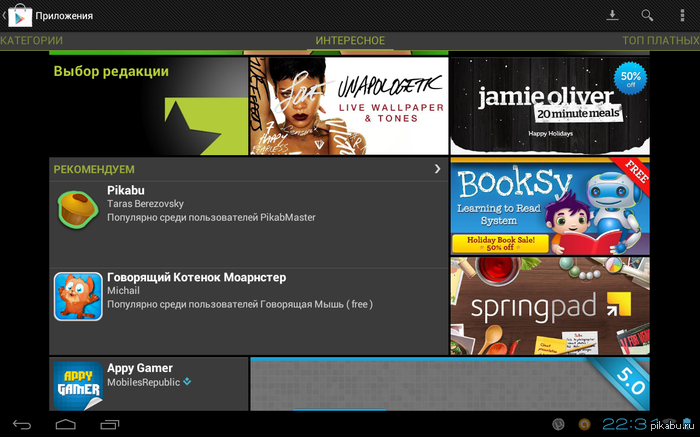Open the three-dot overflow menu
This screenshot has width=700, height=437.
(682, 16)
